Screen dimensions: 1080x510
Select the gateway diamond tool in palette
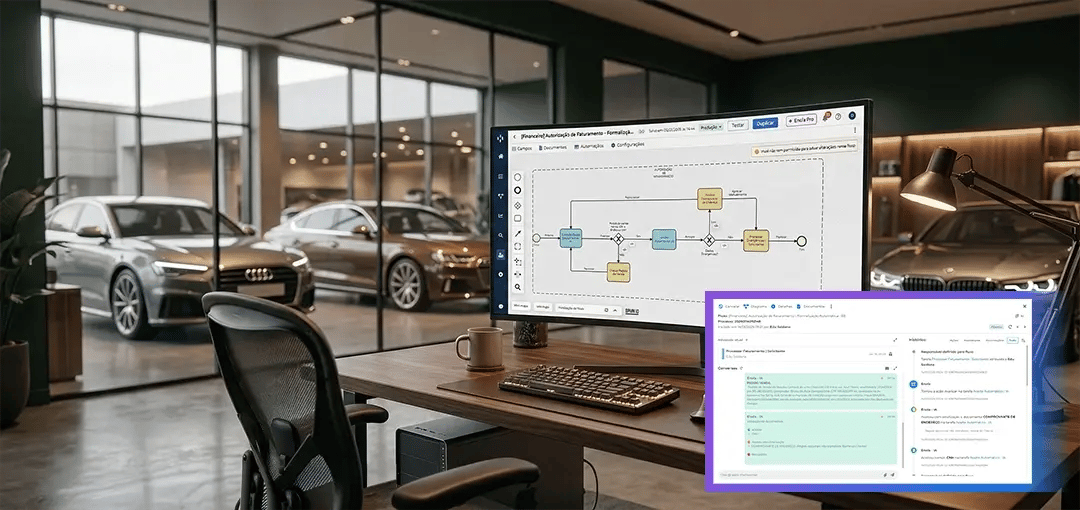tap(518, 204)
